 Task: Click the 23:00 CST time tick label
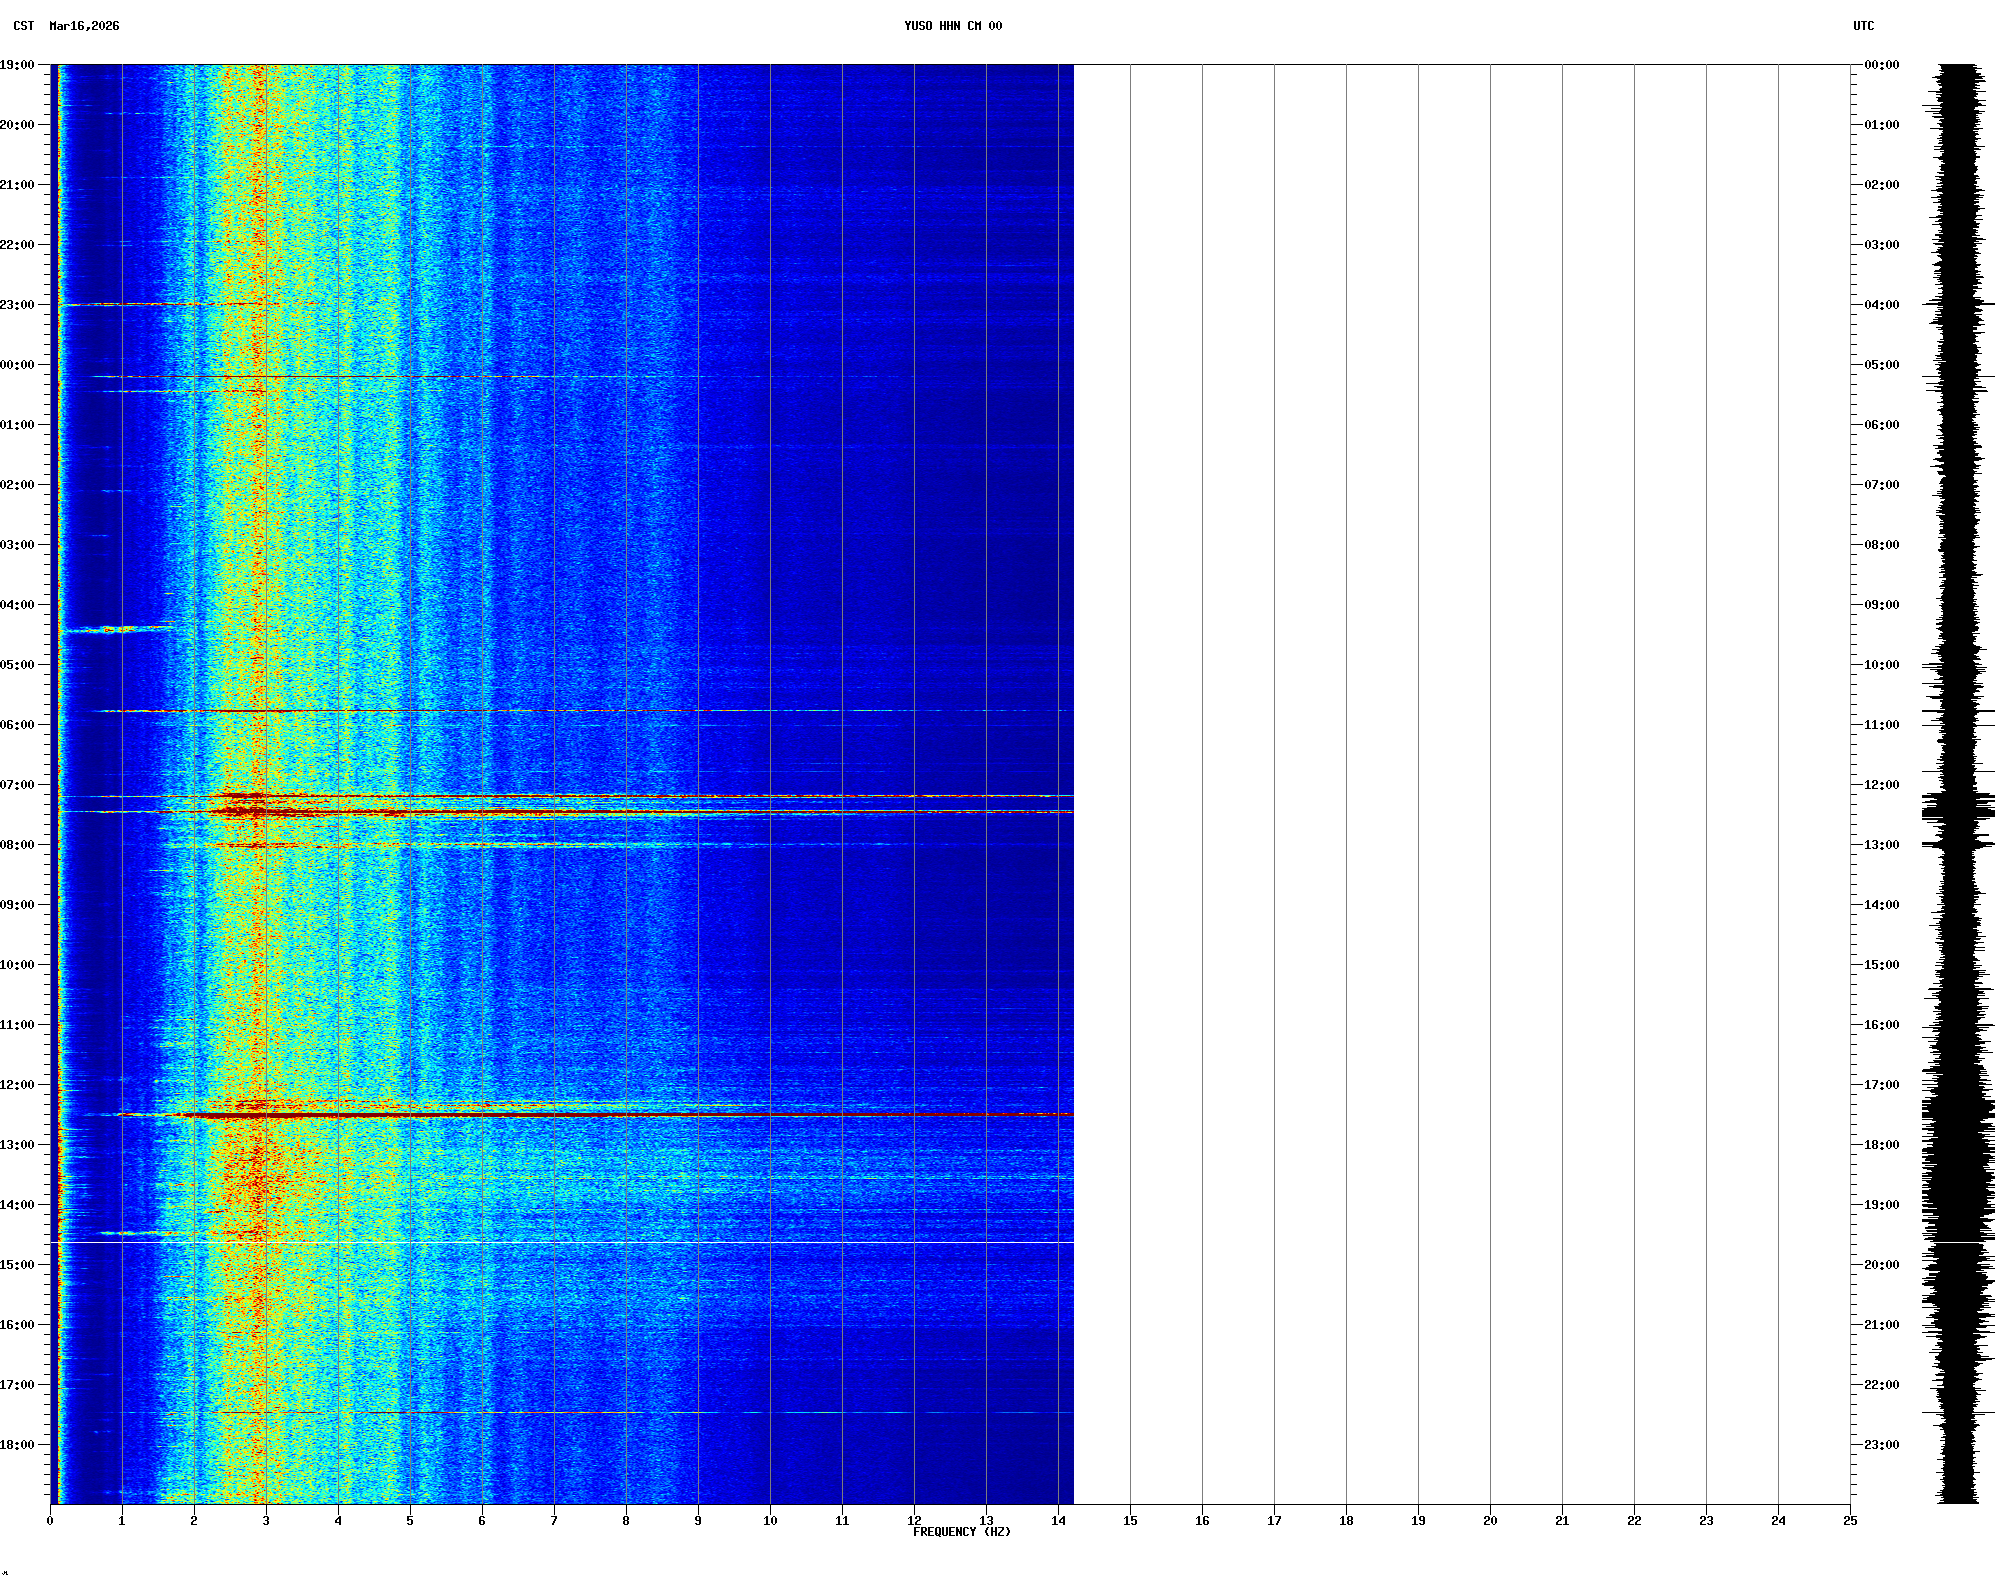[x=18, y=305]
